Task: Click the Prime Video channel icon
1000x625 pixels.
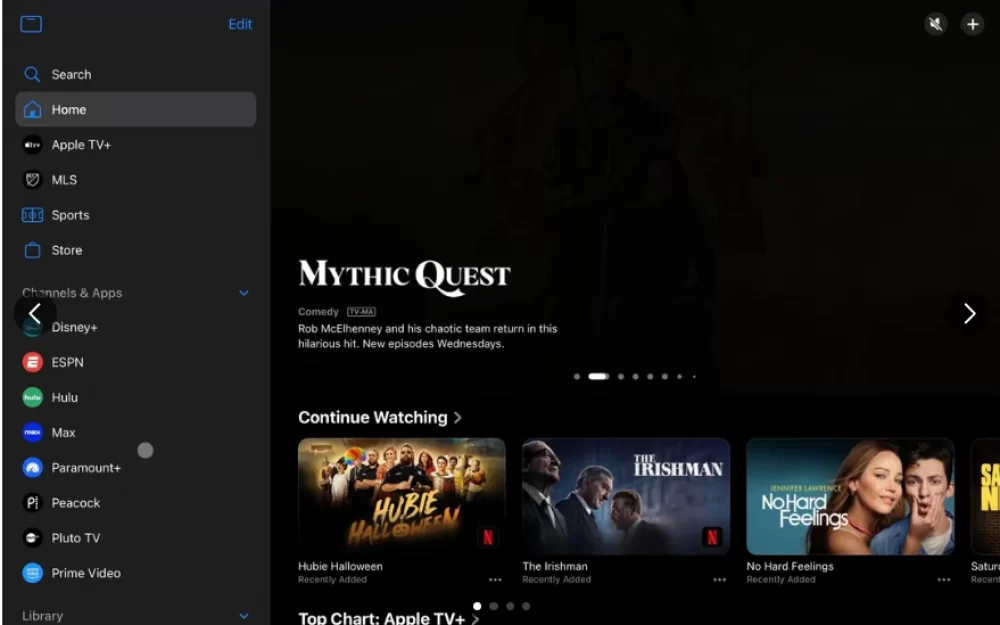Action: (x=33, y=573)
